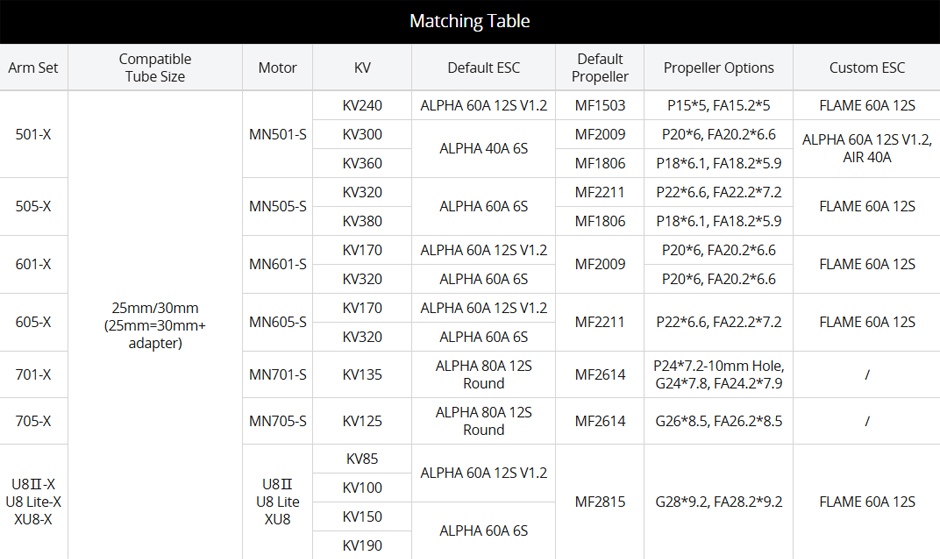This screenshot has width=940, height=559.
Task: Select the "KV100" cell
Action: pos(362,488)
